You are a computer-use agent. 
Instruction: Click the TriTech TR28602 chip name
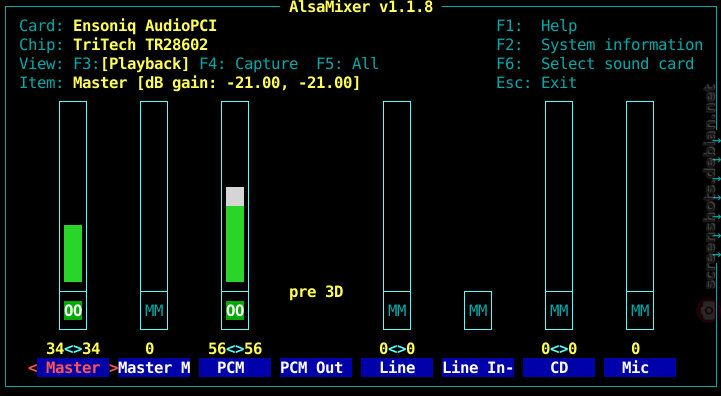coord(141,45)
